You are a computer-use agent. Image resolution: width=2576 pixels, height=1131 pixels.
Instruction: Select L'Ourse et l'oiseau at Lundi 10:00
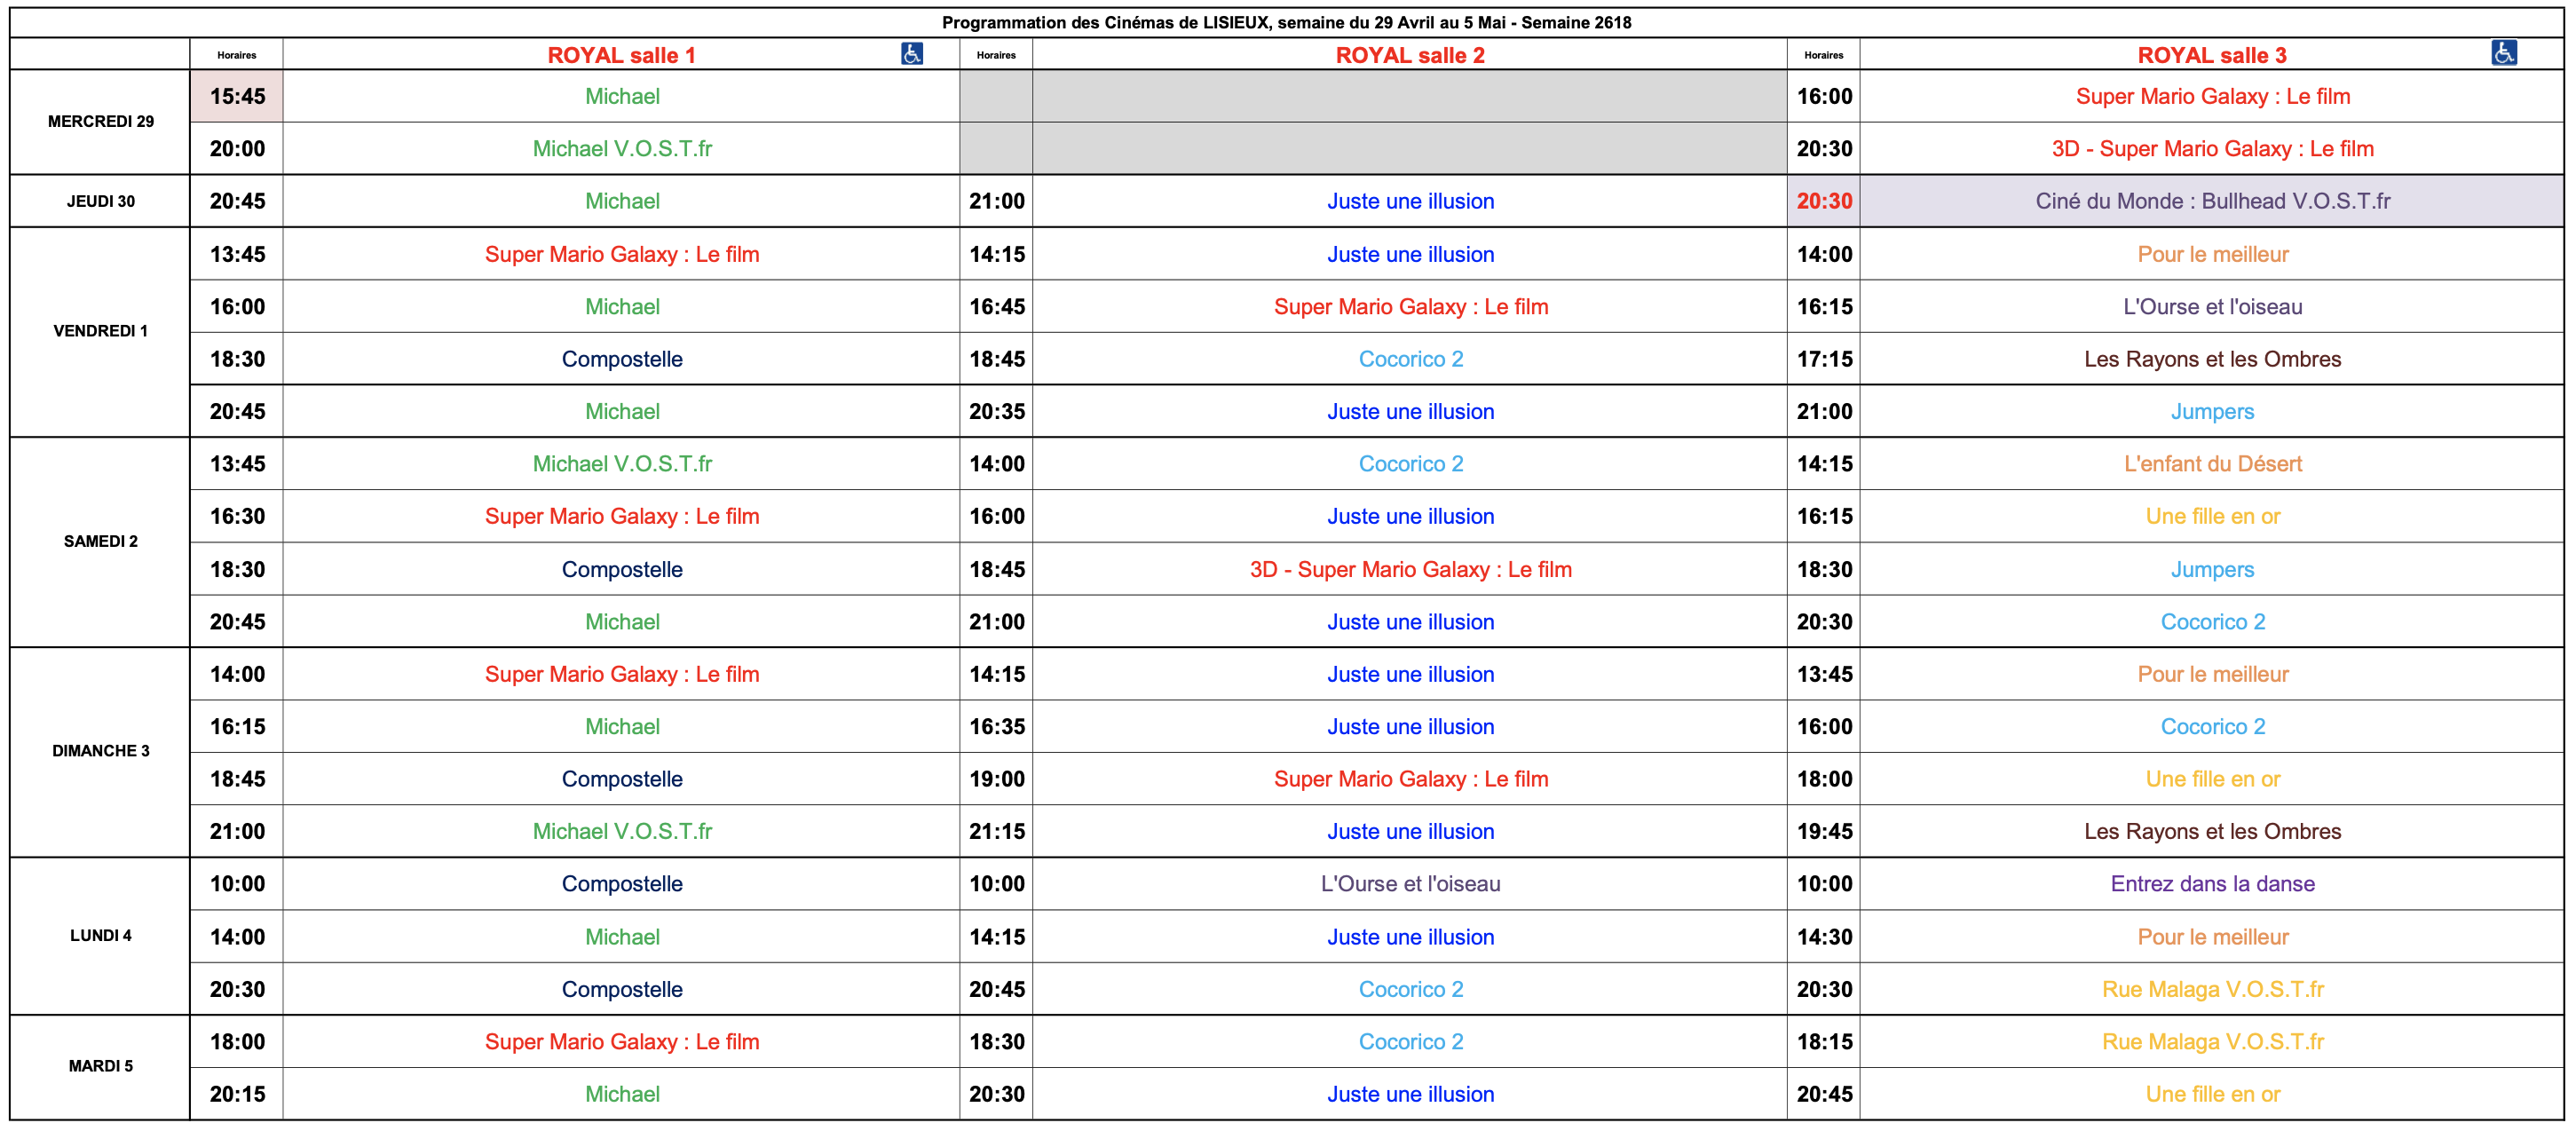pyautogui.click(x=1410, y=885)
